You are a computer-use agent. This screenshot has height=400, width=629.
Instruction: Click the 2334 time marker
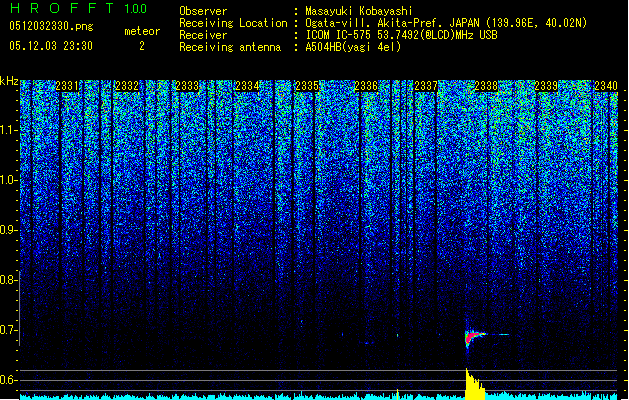[x=247, y=86]
